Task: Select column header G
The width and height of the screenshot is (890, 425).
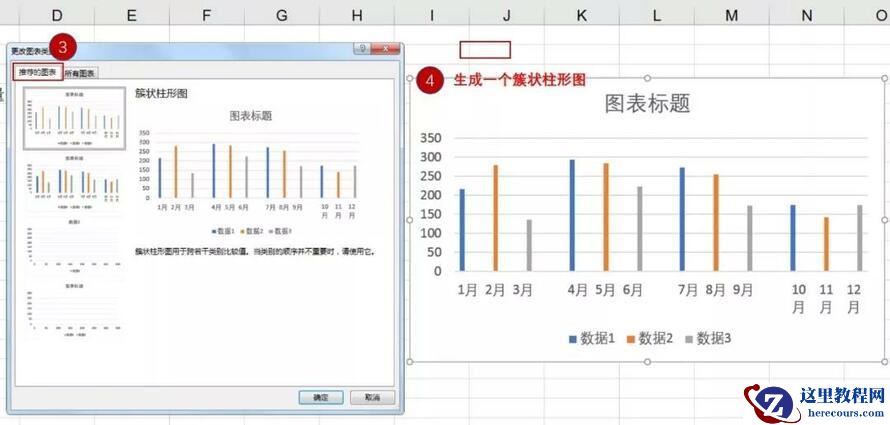Action: pyautogui.click(x=282, y=15)
